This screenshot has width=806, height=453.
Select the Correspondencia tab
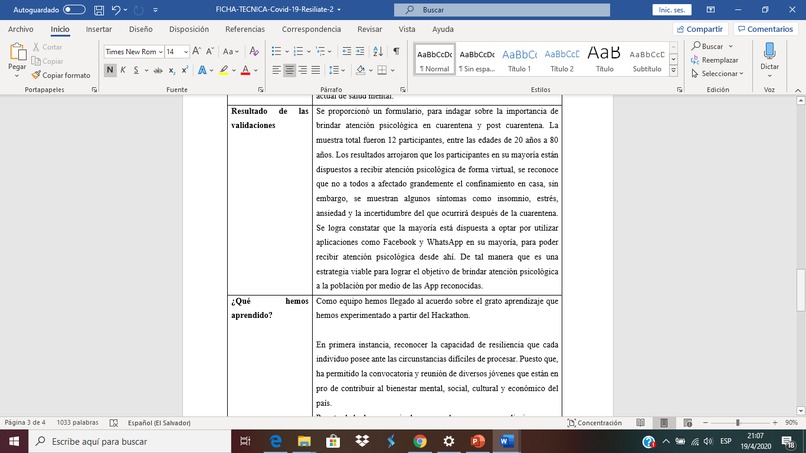(x=311, y=29)
